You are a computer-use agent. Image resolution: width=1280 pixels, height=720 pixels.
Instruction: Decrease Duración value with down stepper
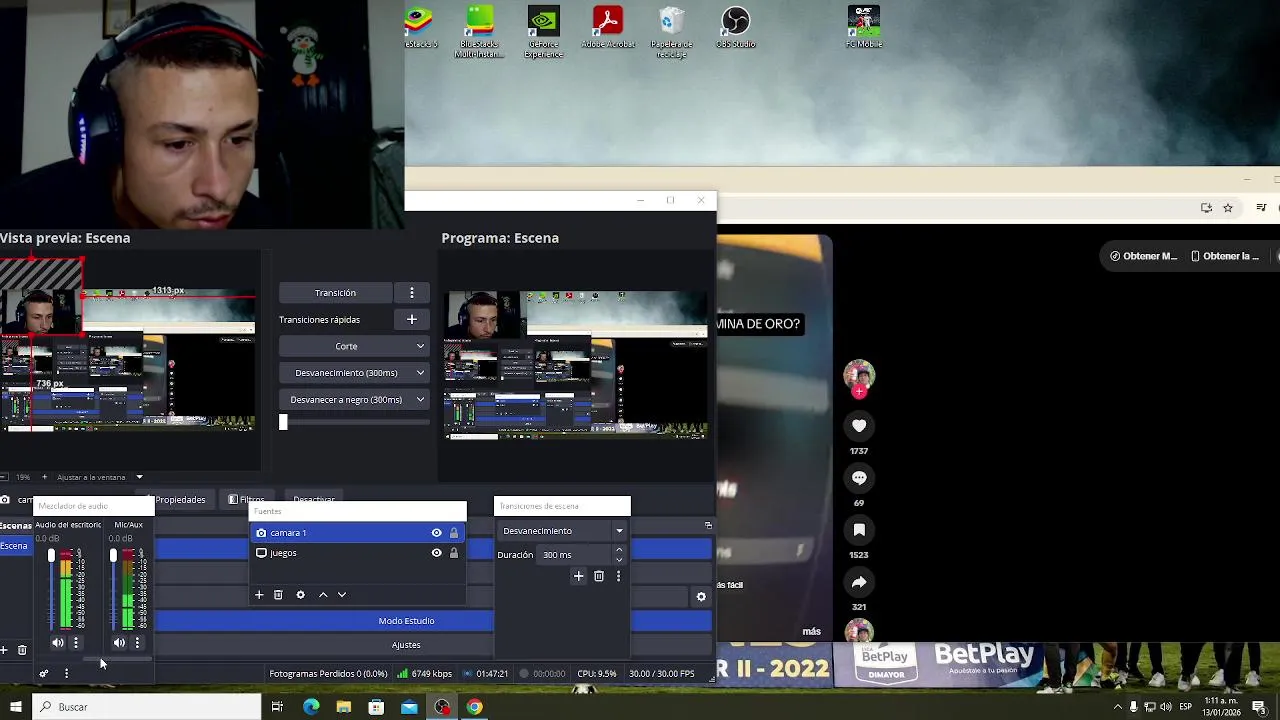[x=618, y=560]
